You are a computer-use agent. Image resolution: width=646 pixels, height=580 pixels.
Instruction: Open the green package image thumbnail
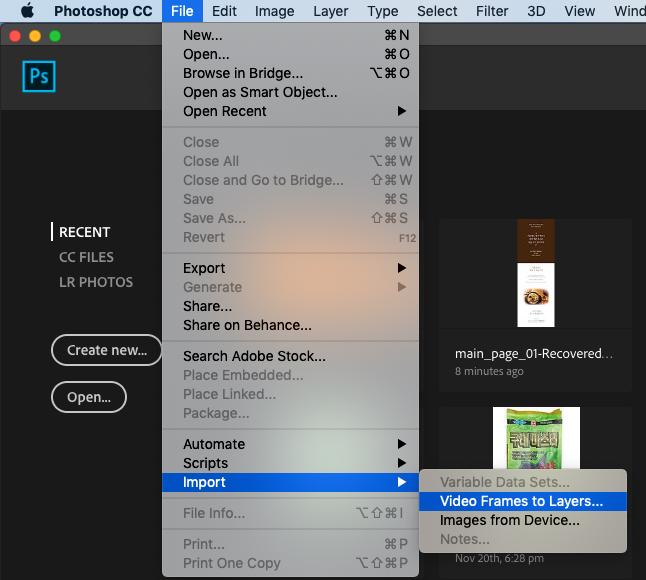tap(536, 438)
